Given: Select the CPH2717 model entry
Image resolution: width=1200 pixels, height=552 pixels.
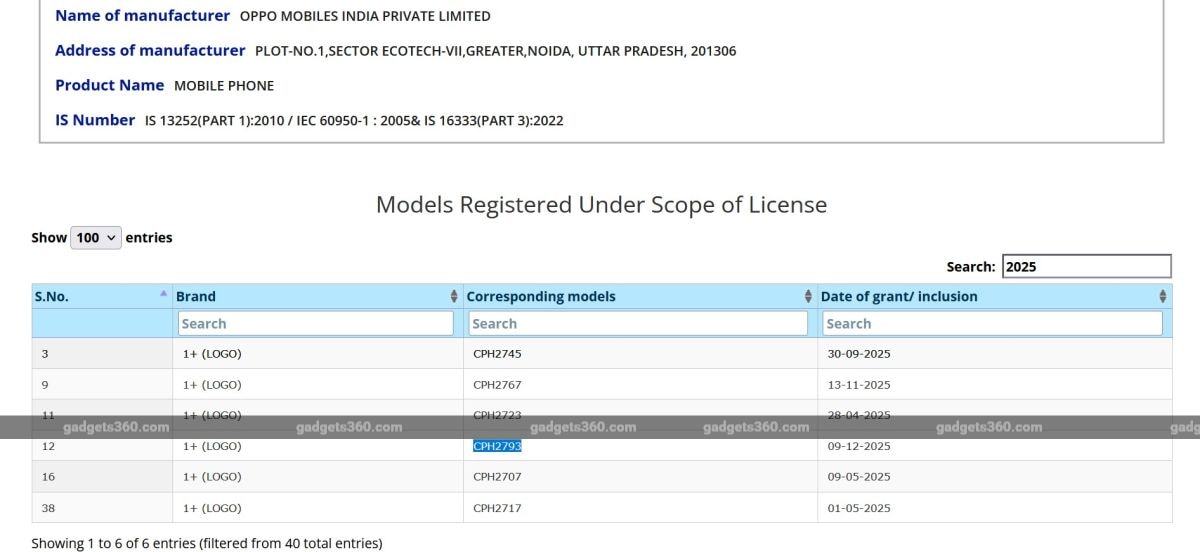Looking at the screenshot, I should tap(497, 508).
